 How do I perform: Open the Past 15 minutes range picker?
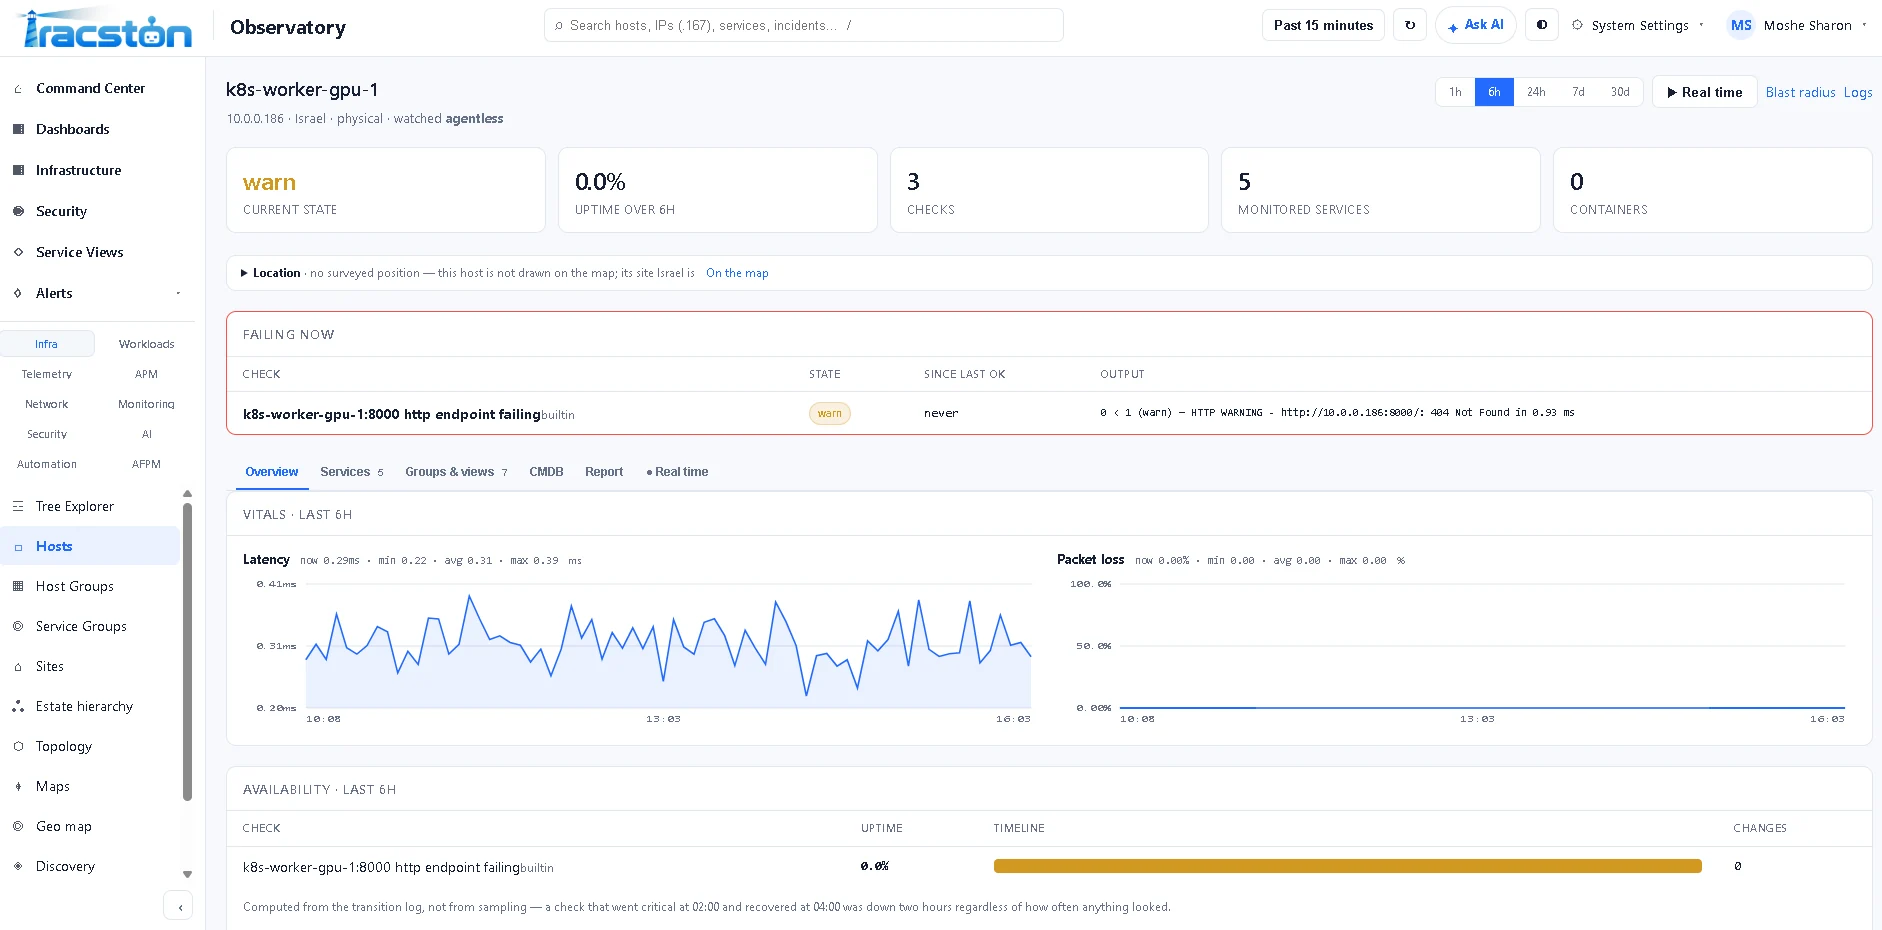coord(1323,25)
